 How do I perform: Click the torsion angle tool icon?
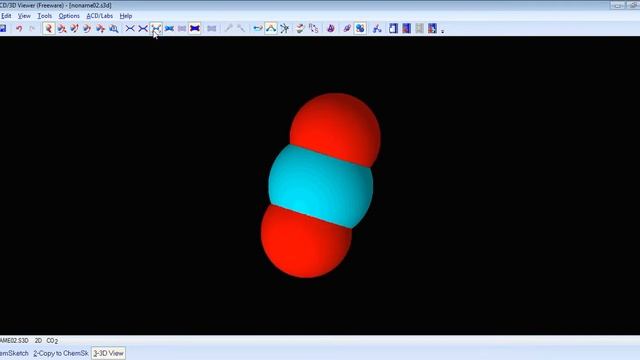click(x=284, y=28)
